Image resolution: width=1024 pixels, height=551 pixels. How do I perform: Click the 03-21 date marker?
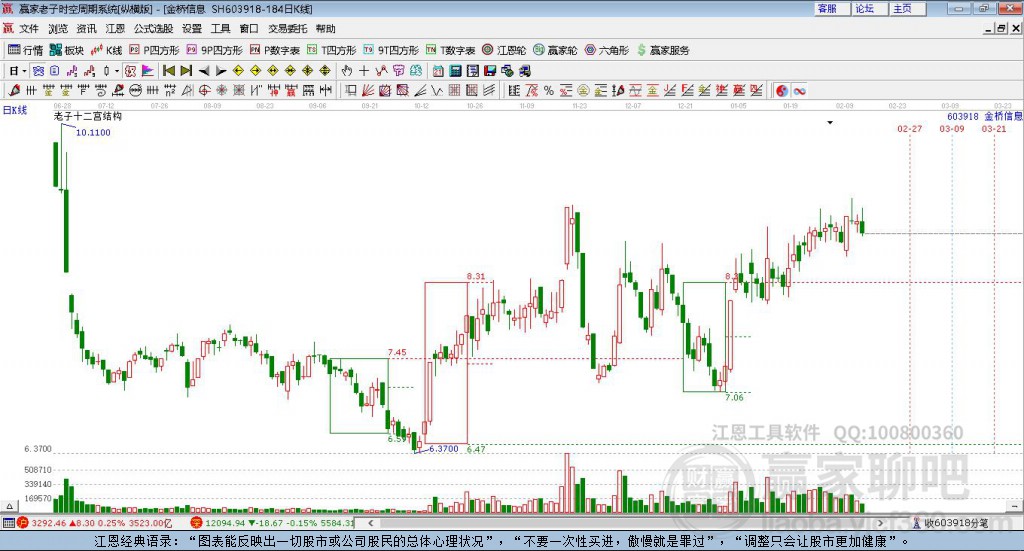[994, 129]
